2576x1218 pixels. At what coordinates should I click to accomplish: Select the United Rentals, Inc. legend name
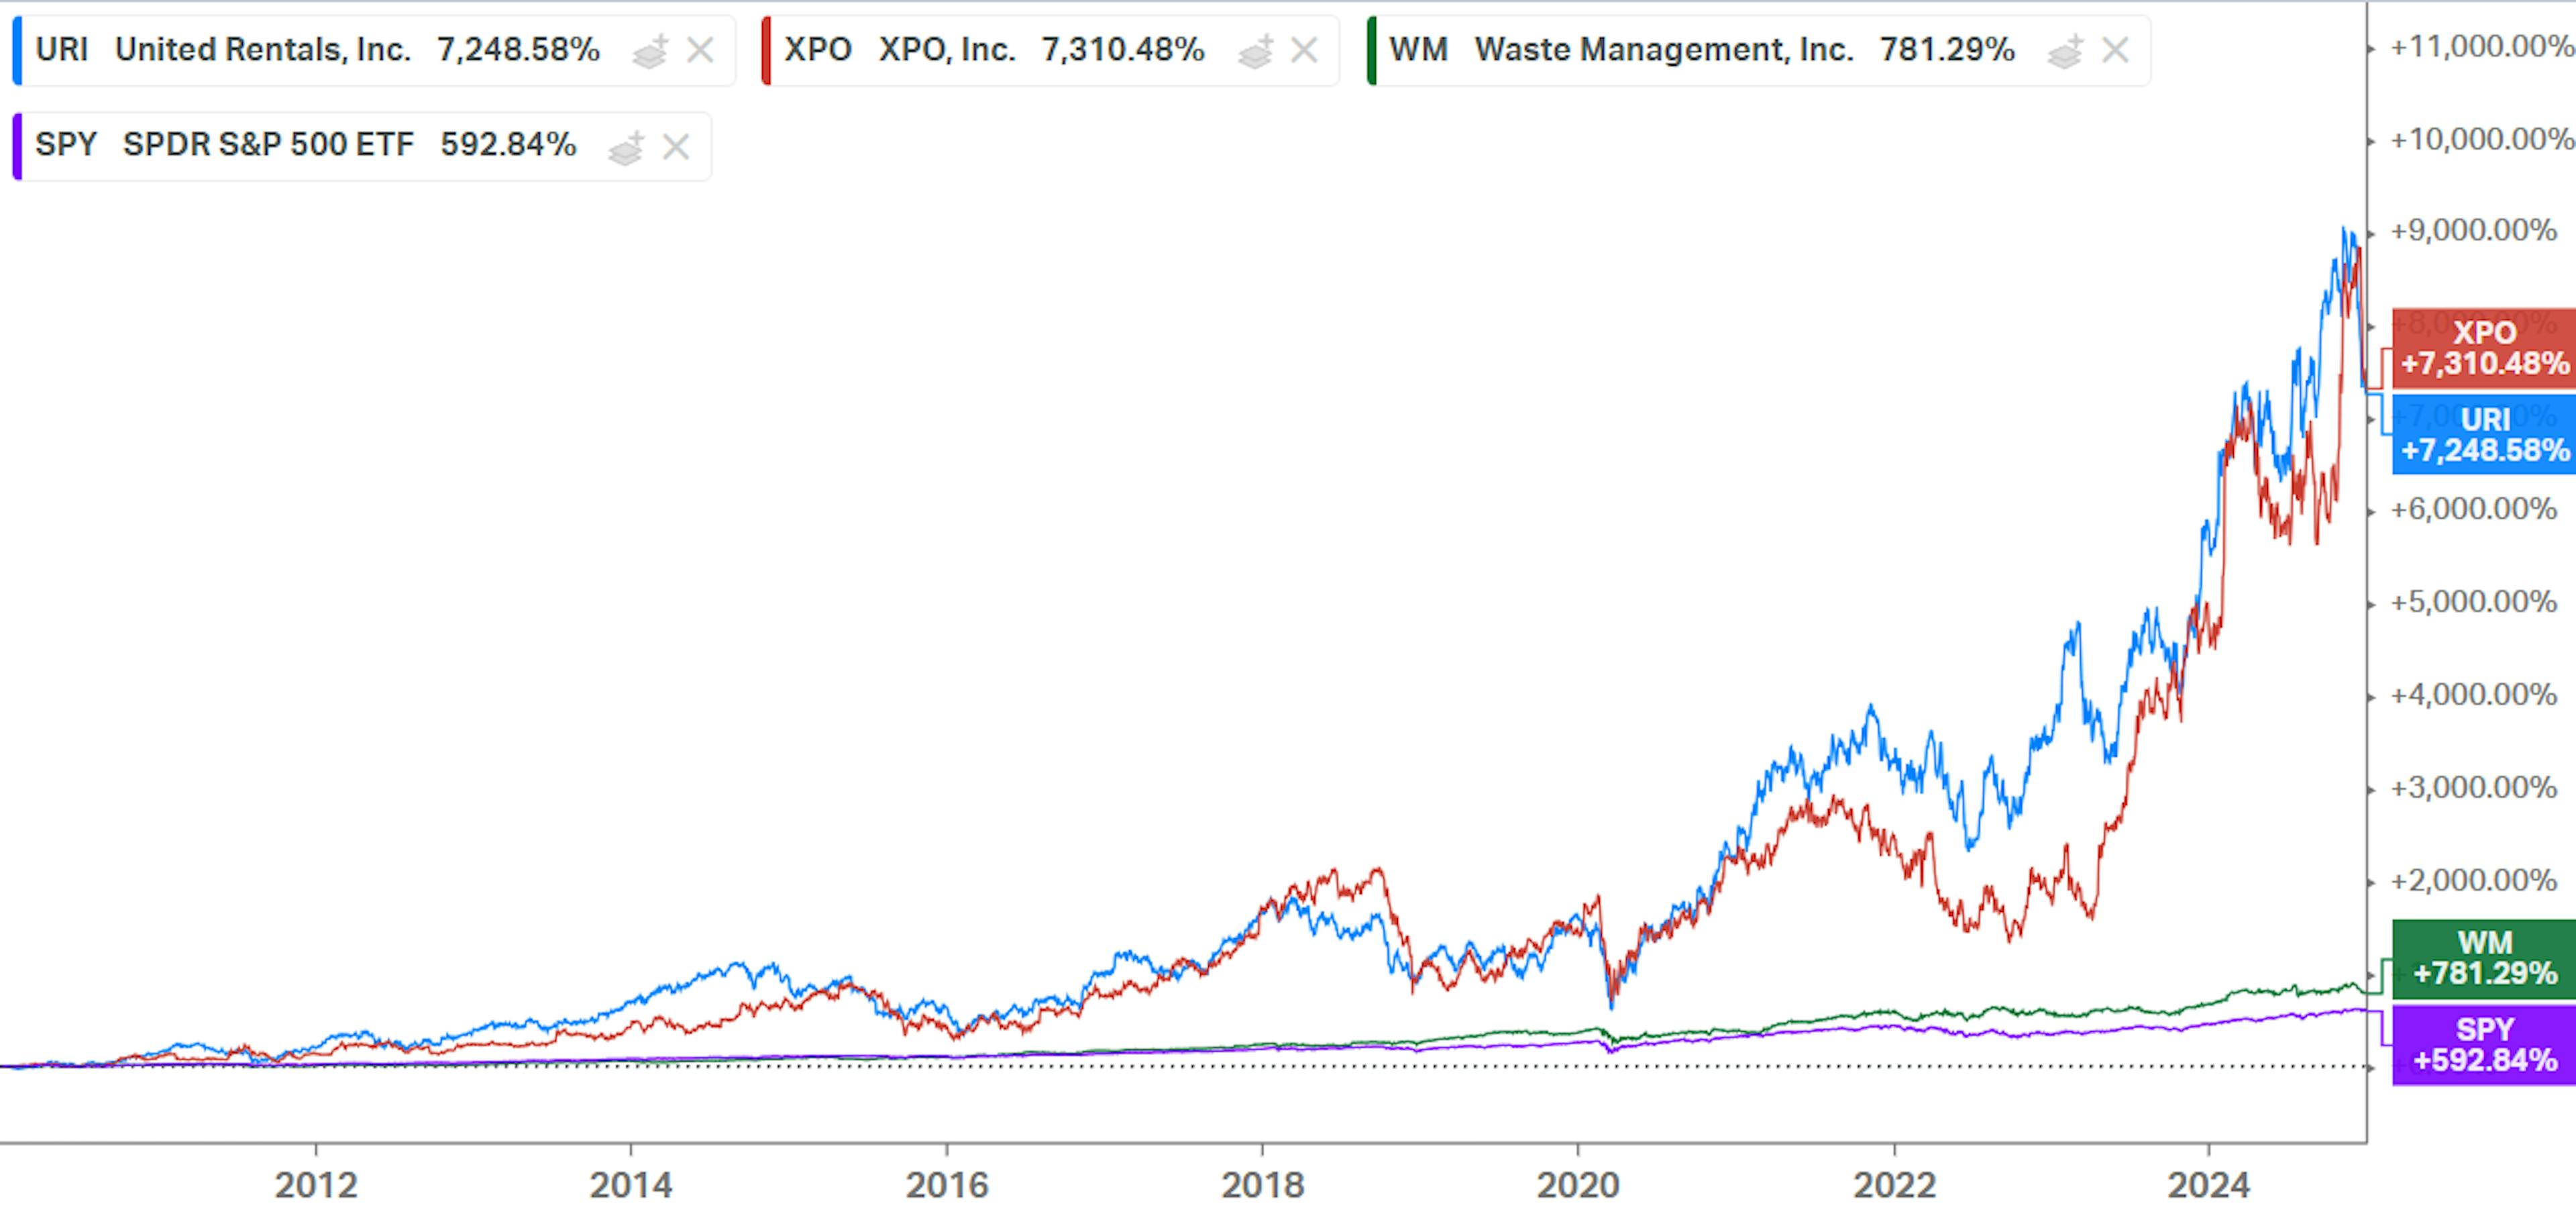263,50
